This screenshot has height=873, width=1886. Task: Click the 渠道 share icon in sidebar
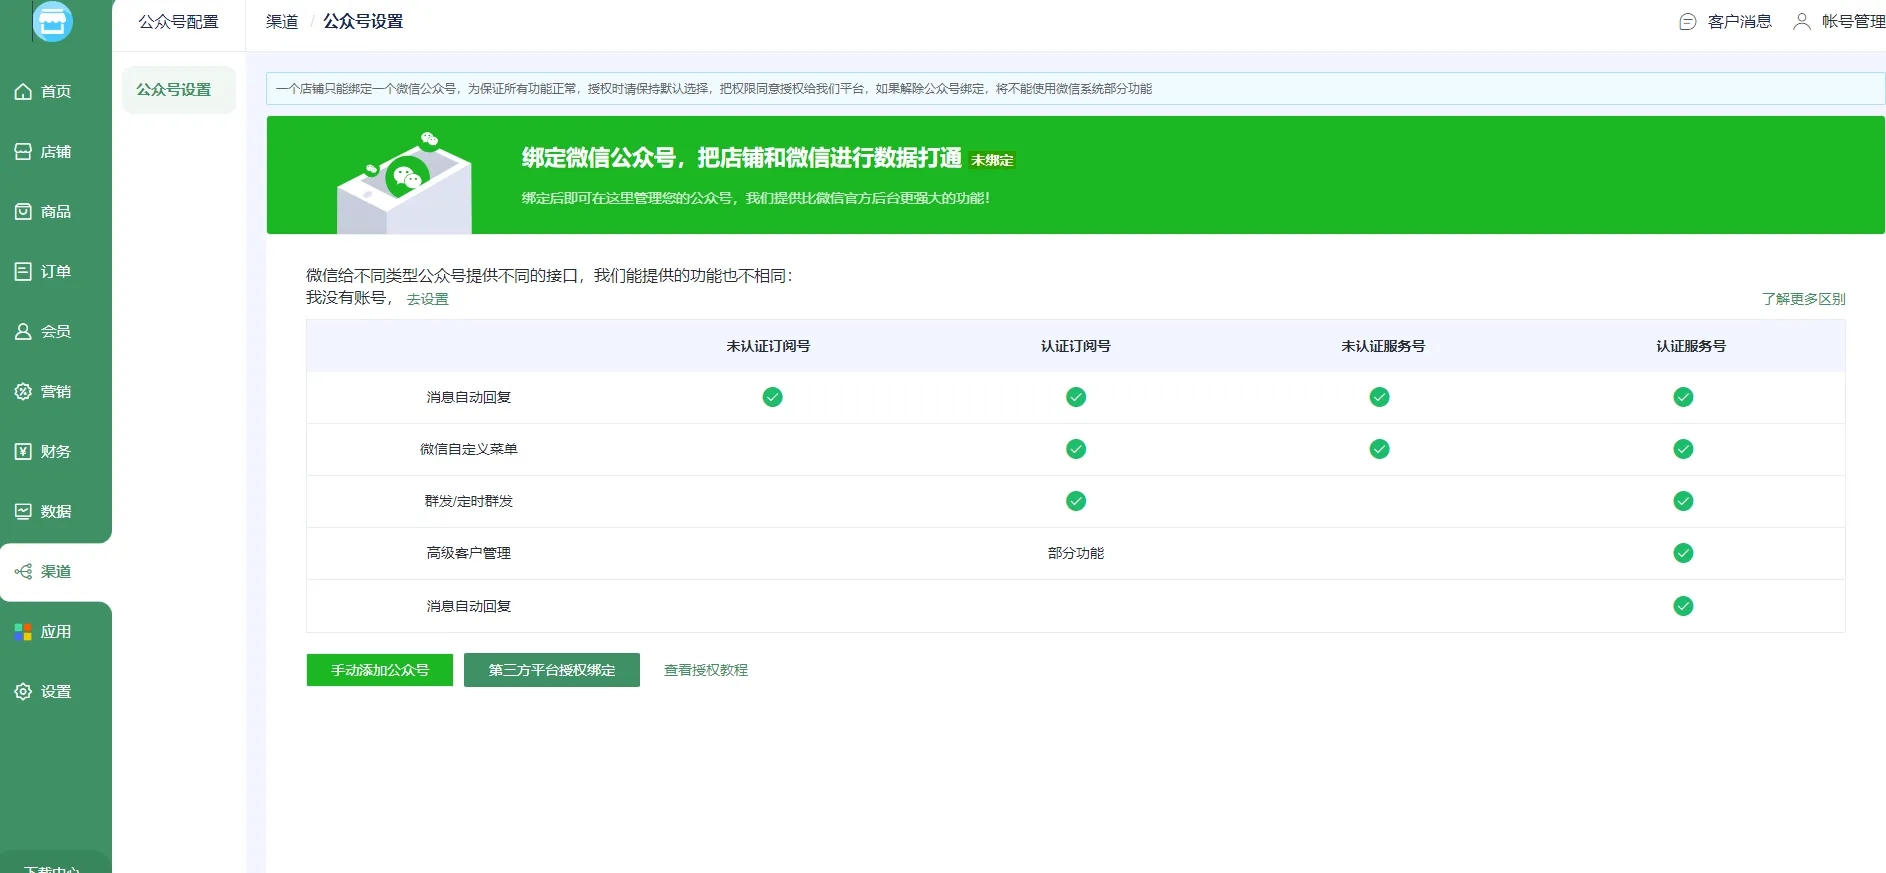tap(23, 572)
